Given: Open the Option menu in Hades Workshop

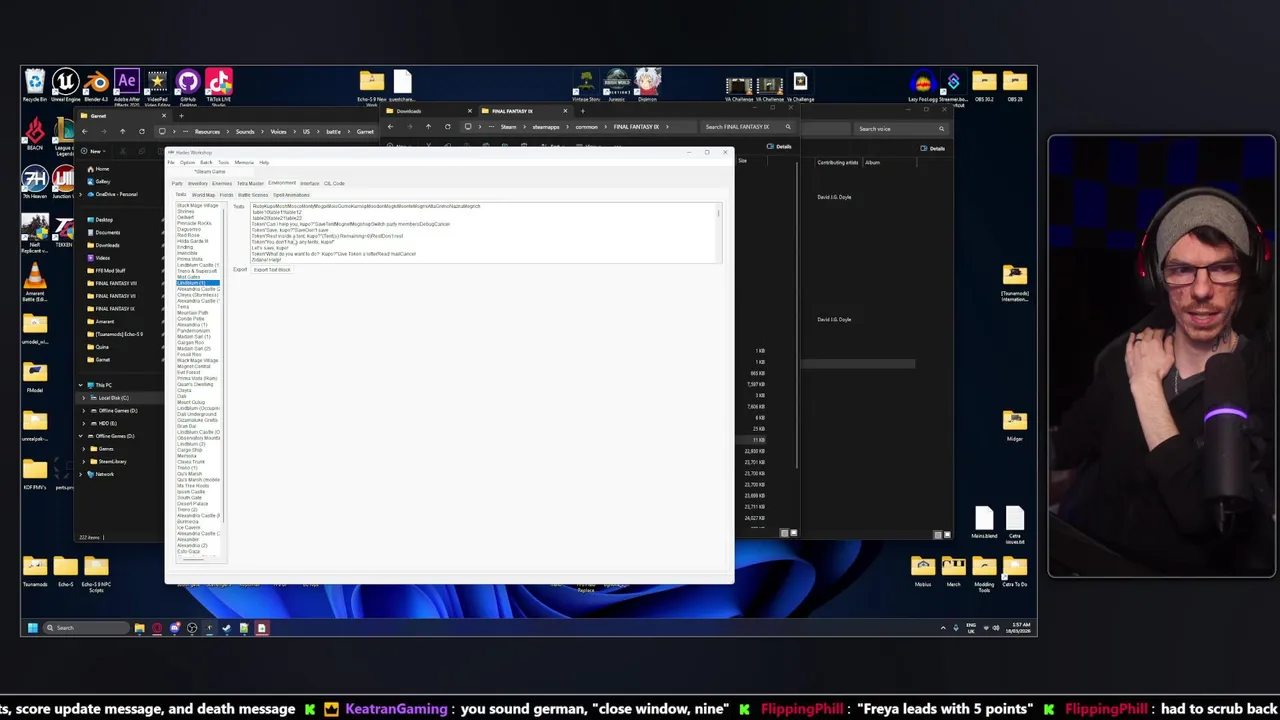Looking at the screenshot, I should pos(187,162).
